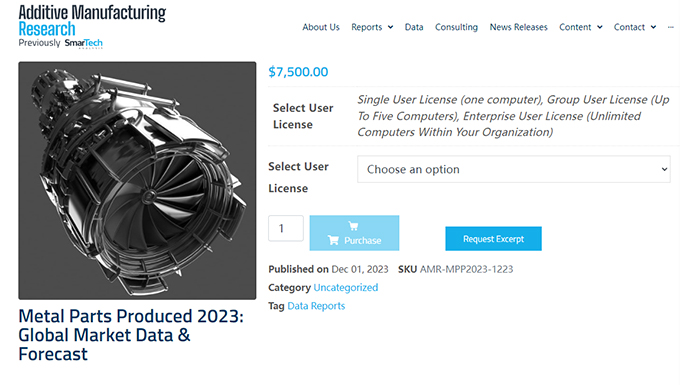680x385 pixels.
Task: Click the Purchase button
Action: (x=354, y=233)
